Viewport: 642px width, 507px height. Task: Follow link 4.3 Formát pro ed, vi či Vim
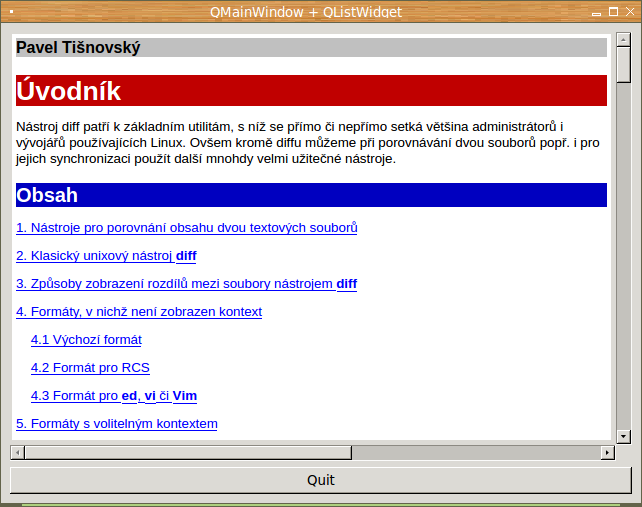pyautogui.click(x=114, y=396)
